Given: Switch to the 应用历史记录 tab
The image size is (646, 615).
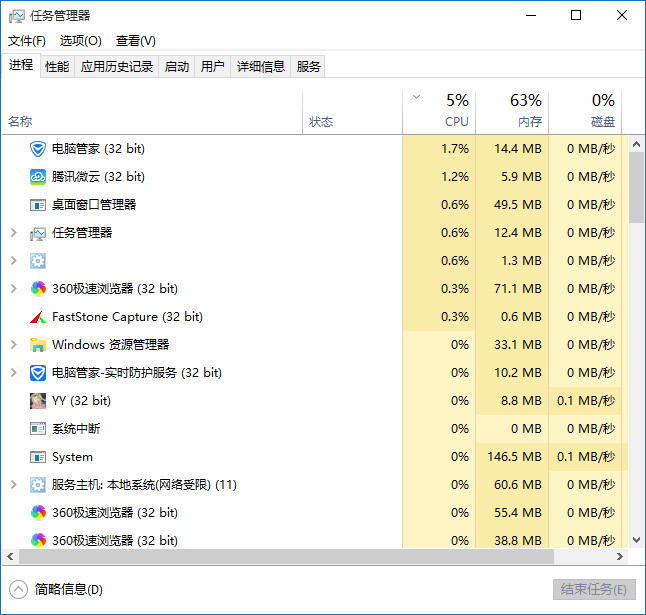Looking at the screenshot, I should 117,66.
